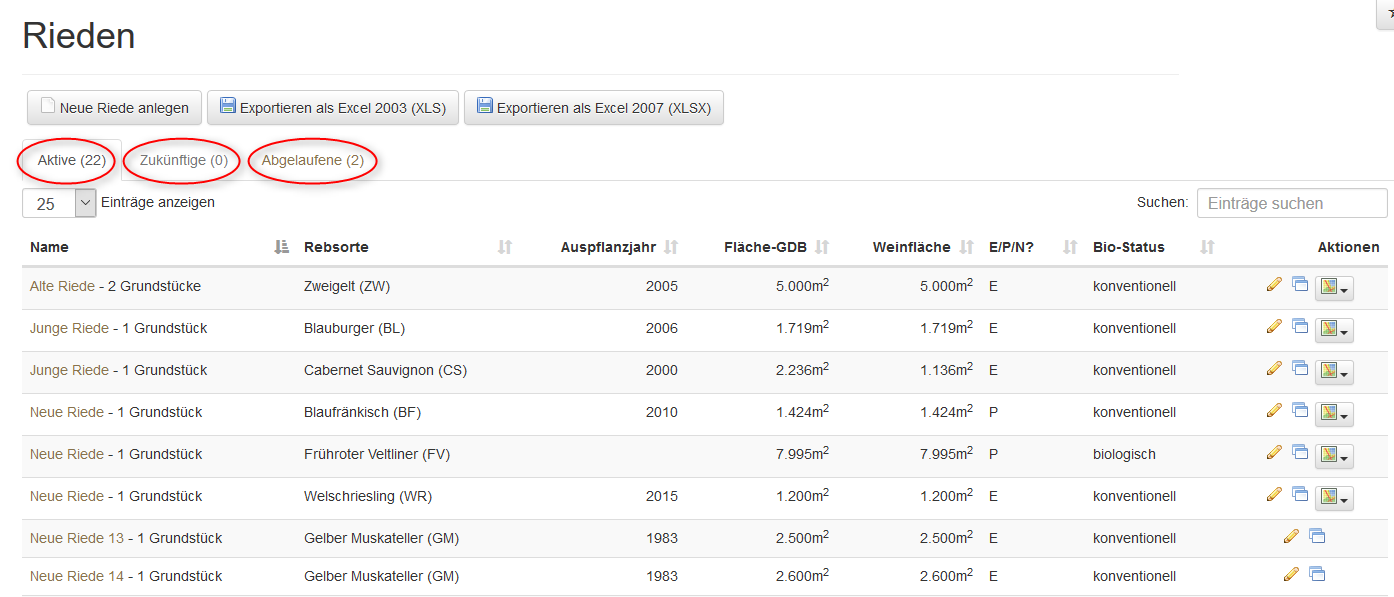Image resolution: width=1394 pixels, height=597 pixels.
Task: Click the pencil edit icon for Alte Riede
Action: pos(1273,284)
